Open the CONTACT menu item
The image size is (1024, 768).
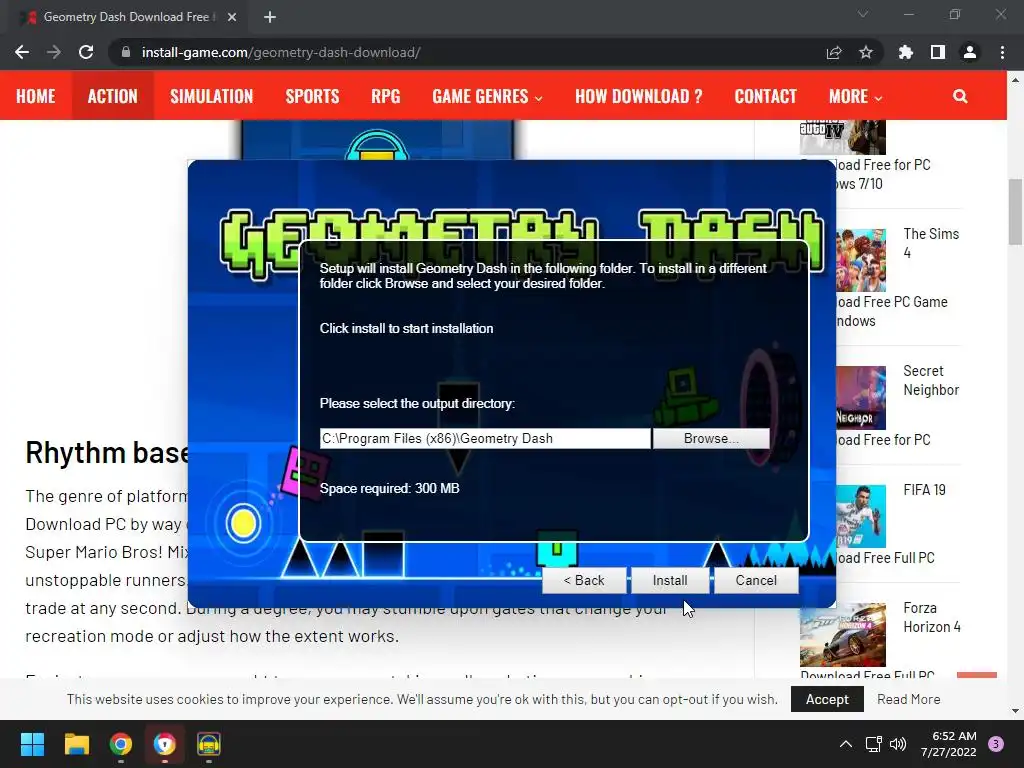[765, 96]
